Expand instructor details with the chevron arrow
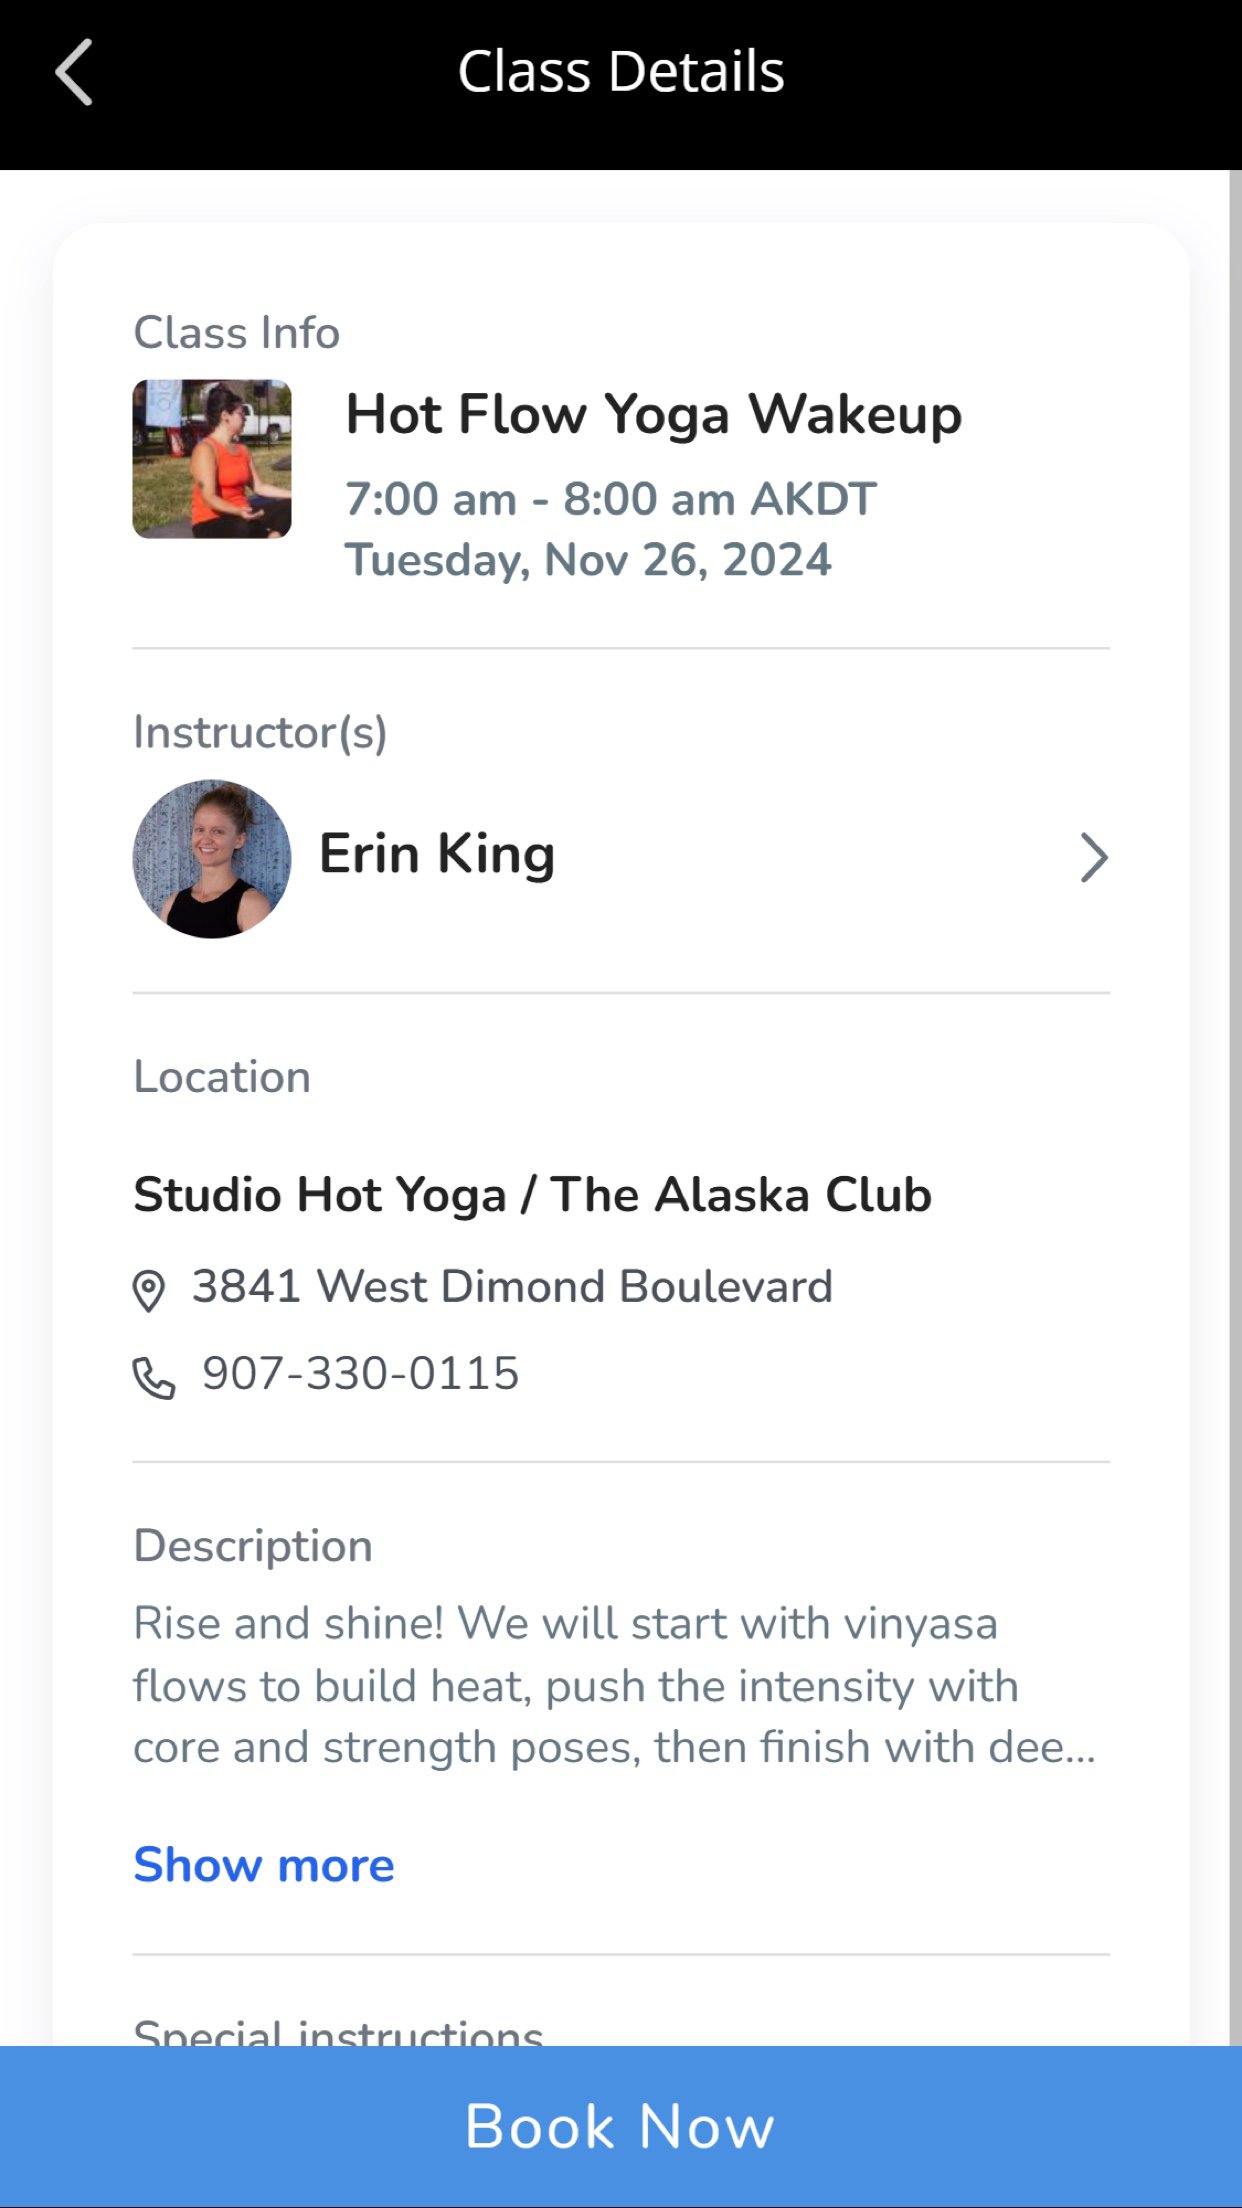Screen dimensions: 1242x2208 (1094, 858)
